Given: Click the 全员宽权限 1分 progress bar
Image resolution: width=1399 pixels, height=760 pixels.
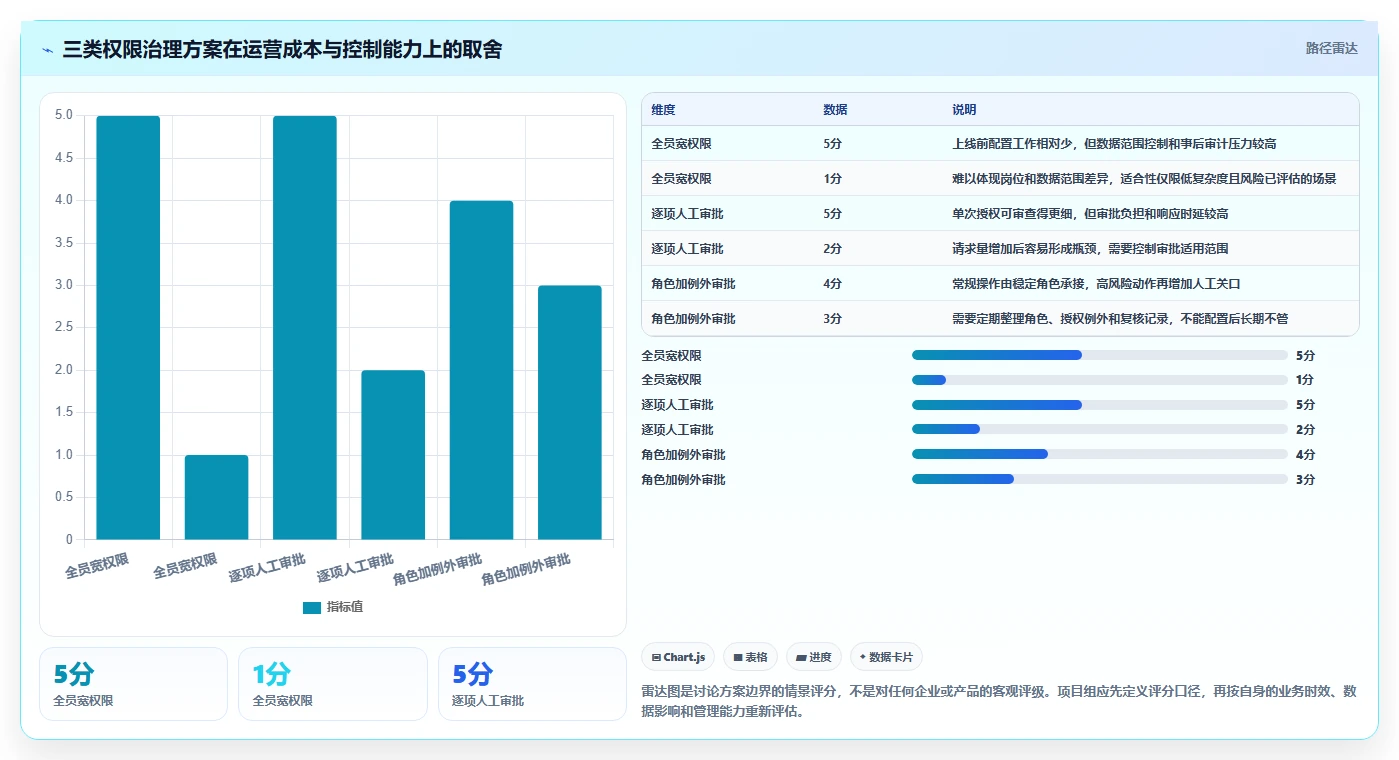Looking at the screenshot, I should [x=1100, y=380].
